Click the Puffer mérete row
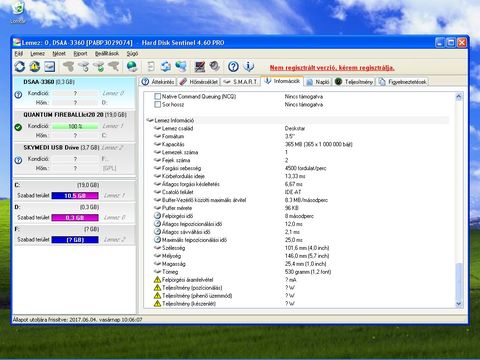Screen dimensions: 480x360 coord(298,208)
